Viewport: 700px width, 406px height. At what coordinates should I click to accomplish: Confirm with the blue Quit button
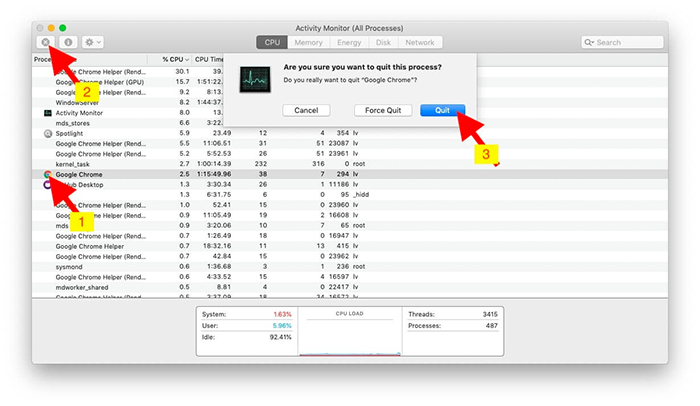(442, 110)
